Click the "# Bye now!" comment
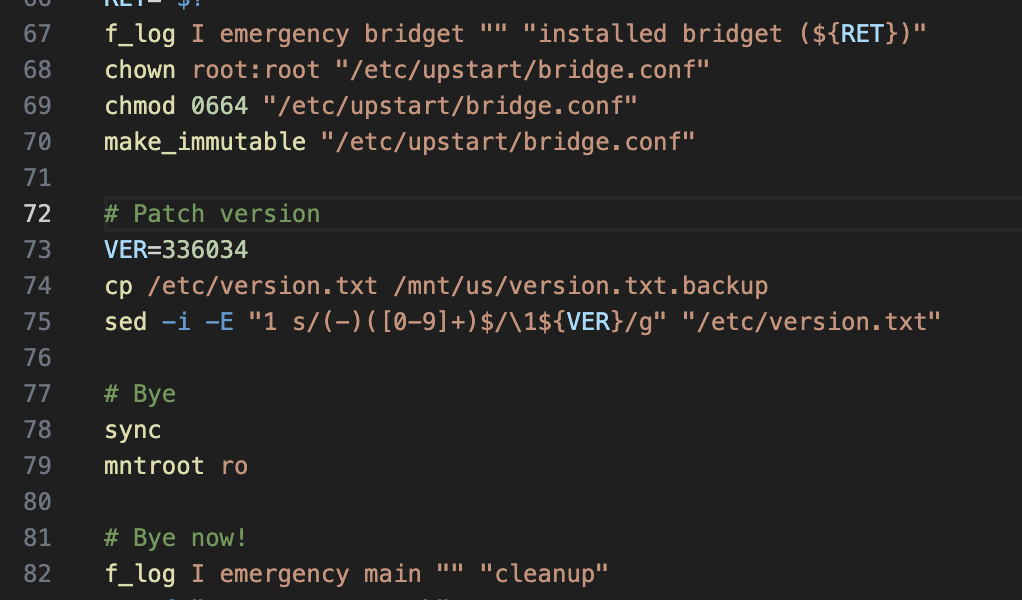1022x600 pixels. (x=176, y=538)
